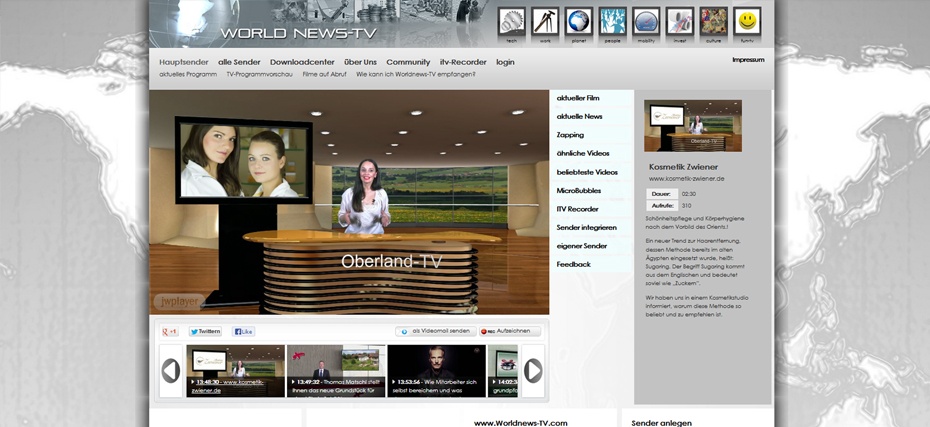Select 'eigener Sender' in side menu

[581, 246]
